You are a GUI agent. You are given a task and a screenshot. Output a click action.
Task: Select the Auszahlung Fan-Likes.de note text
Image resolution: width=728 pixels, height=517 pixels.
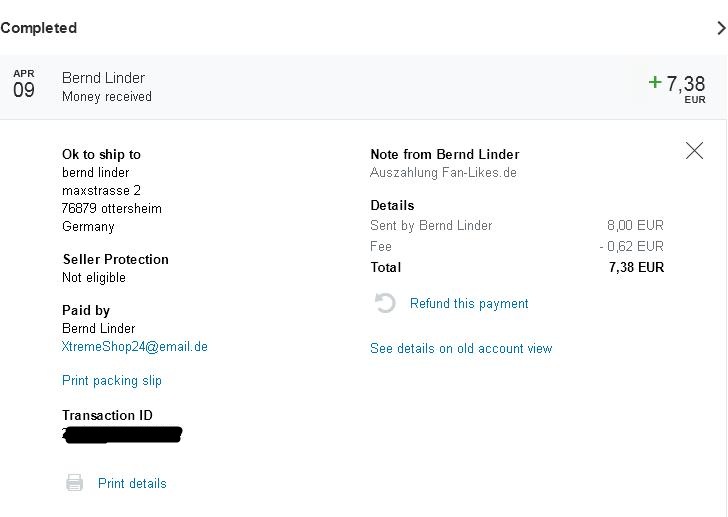coord(443,173)
